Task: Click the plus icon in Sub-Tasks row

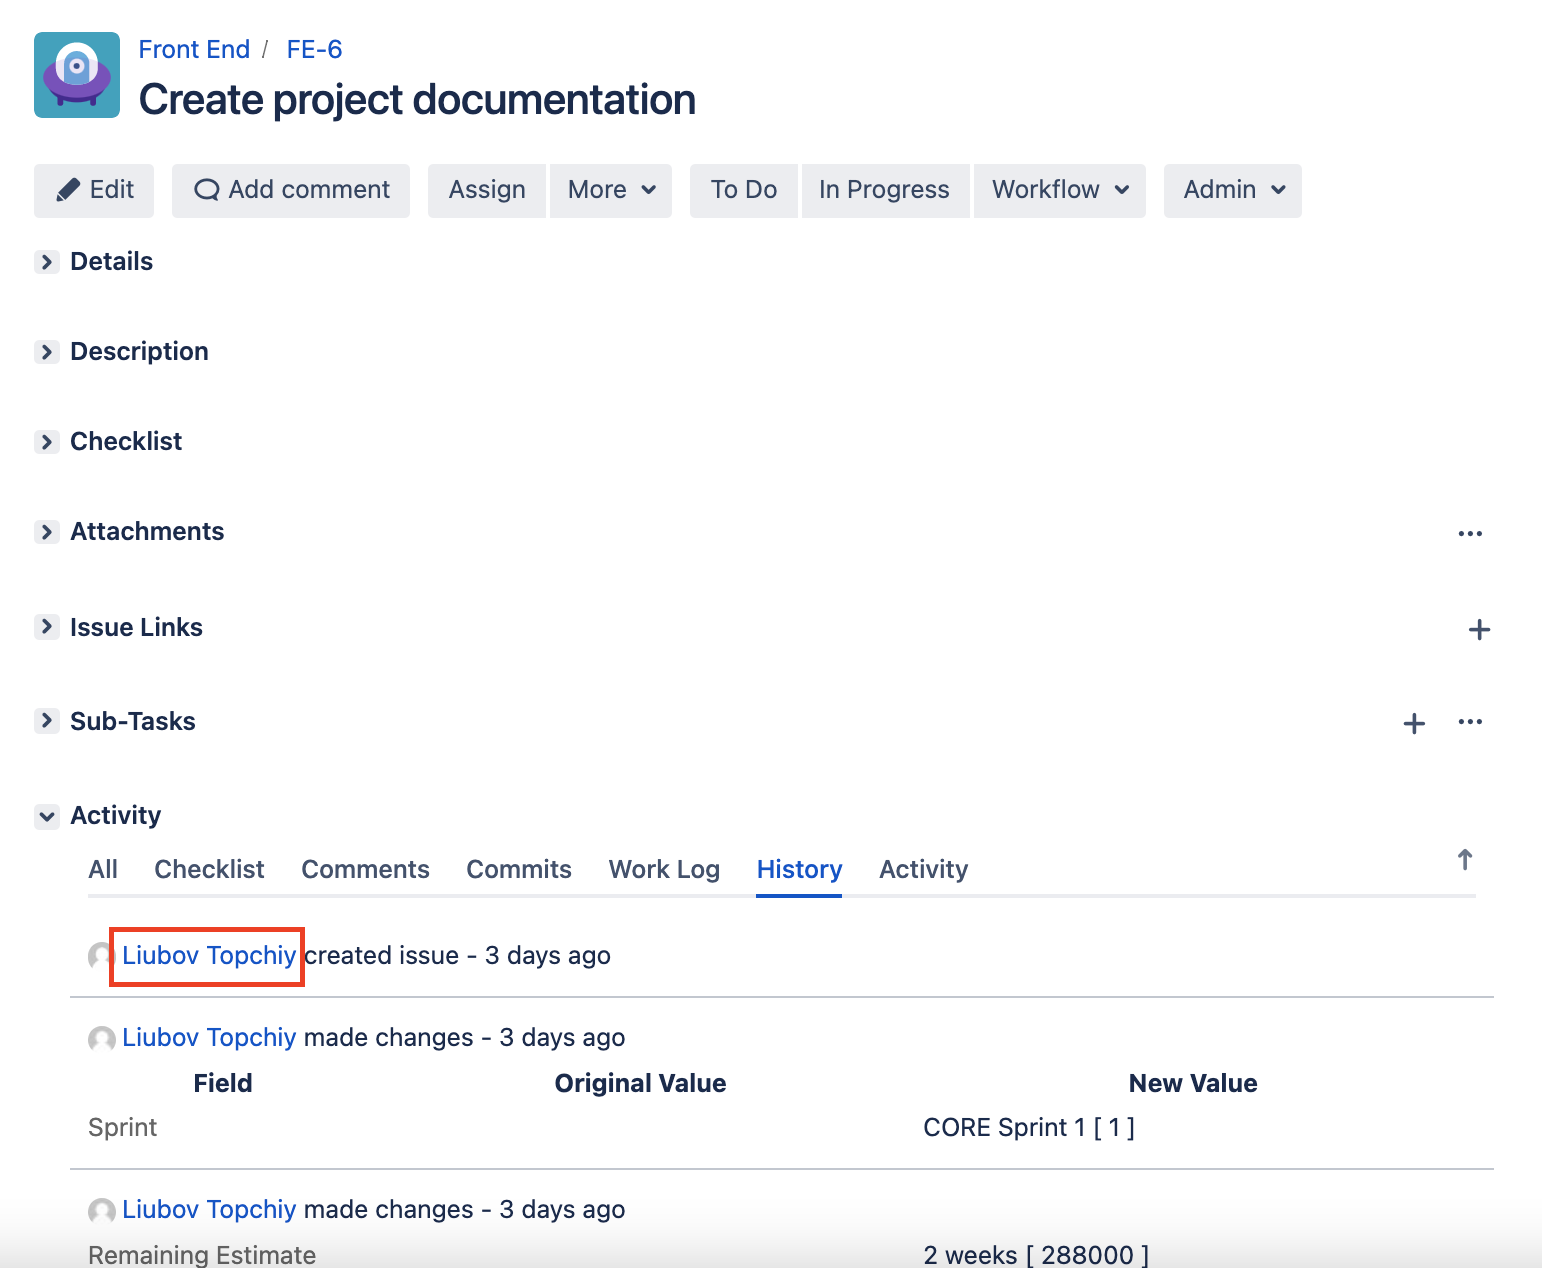Action: tap(1414, 723)
